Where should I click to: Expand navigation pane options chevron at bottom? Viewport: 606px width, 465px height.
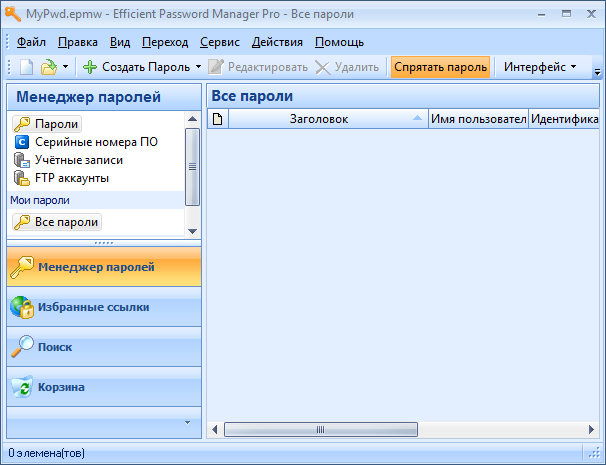pyautogui.click(x=186, y=422)
